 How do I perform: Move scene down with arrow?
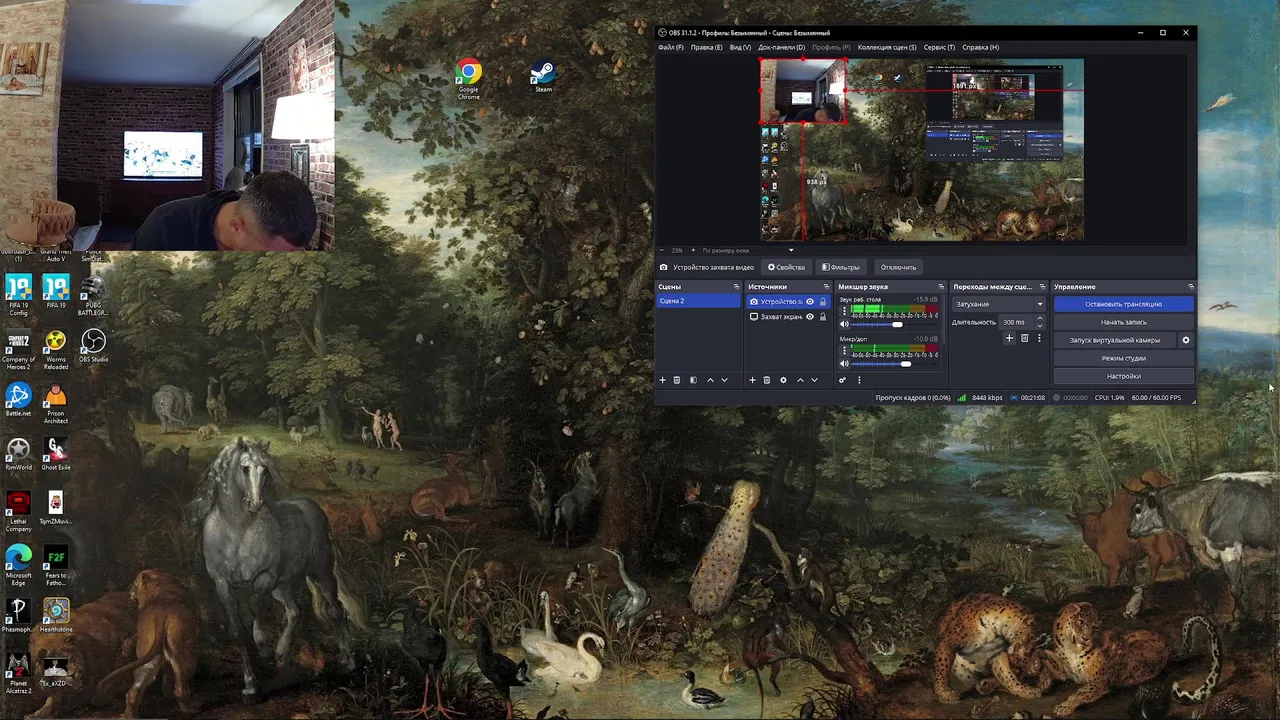[724, 380]
